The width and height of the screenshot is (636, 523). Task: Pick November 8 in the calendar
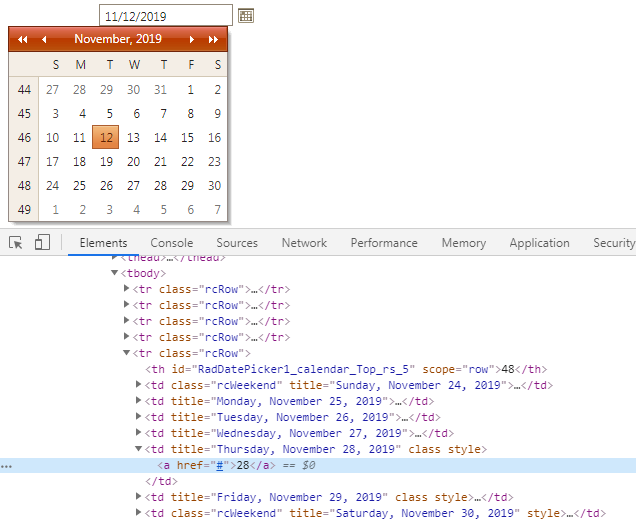click(190, 114)
